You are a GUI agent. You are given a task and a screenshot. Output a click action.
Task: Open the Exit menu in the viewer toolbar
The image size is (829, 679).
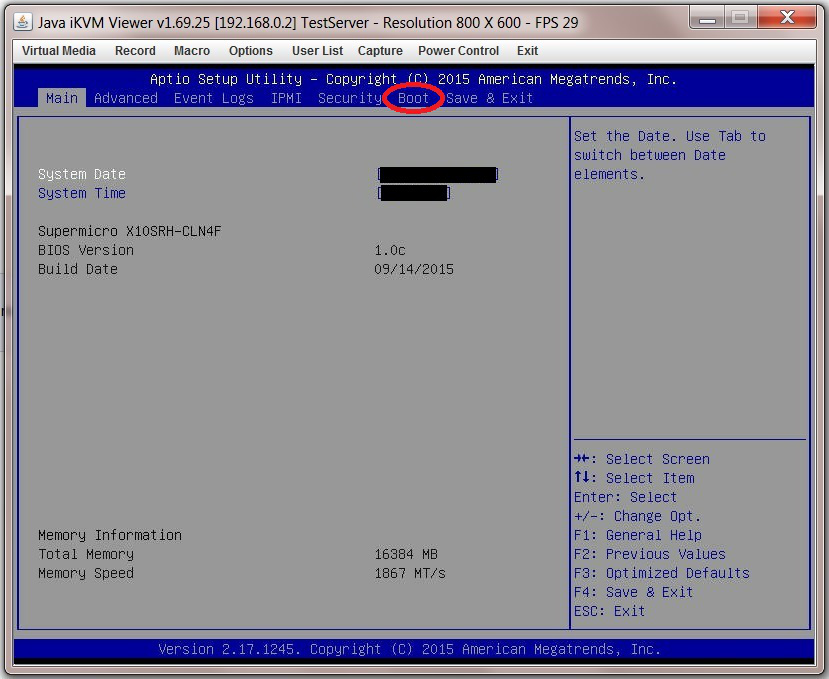tap(527, 50)
